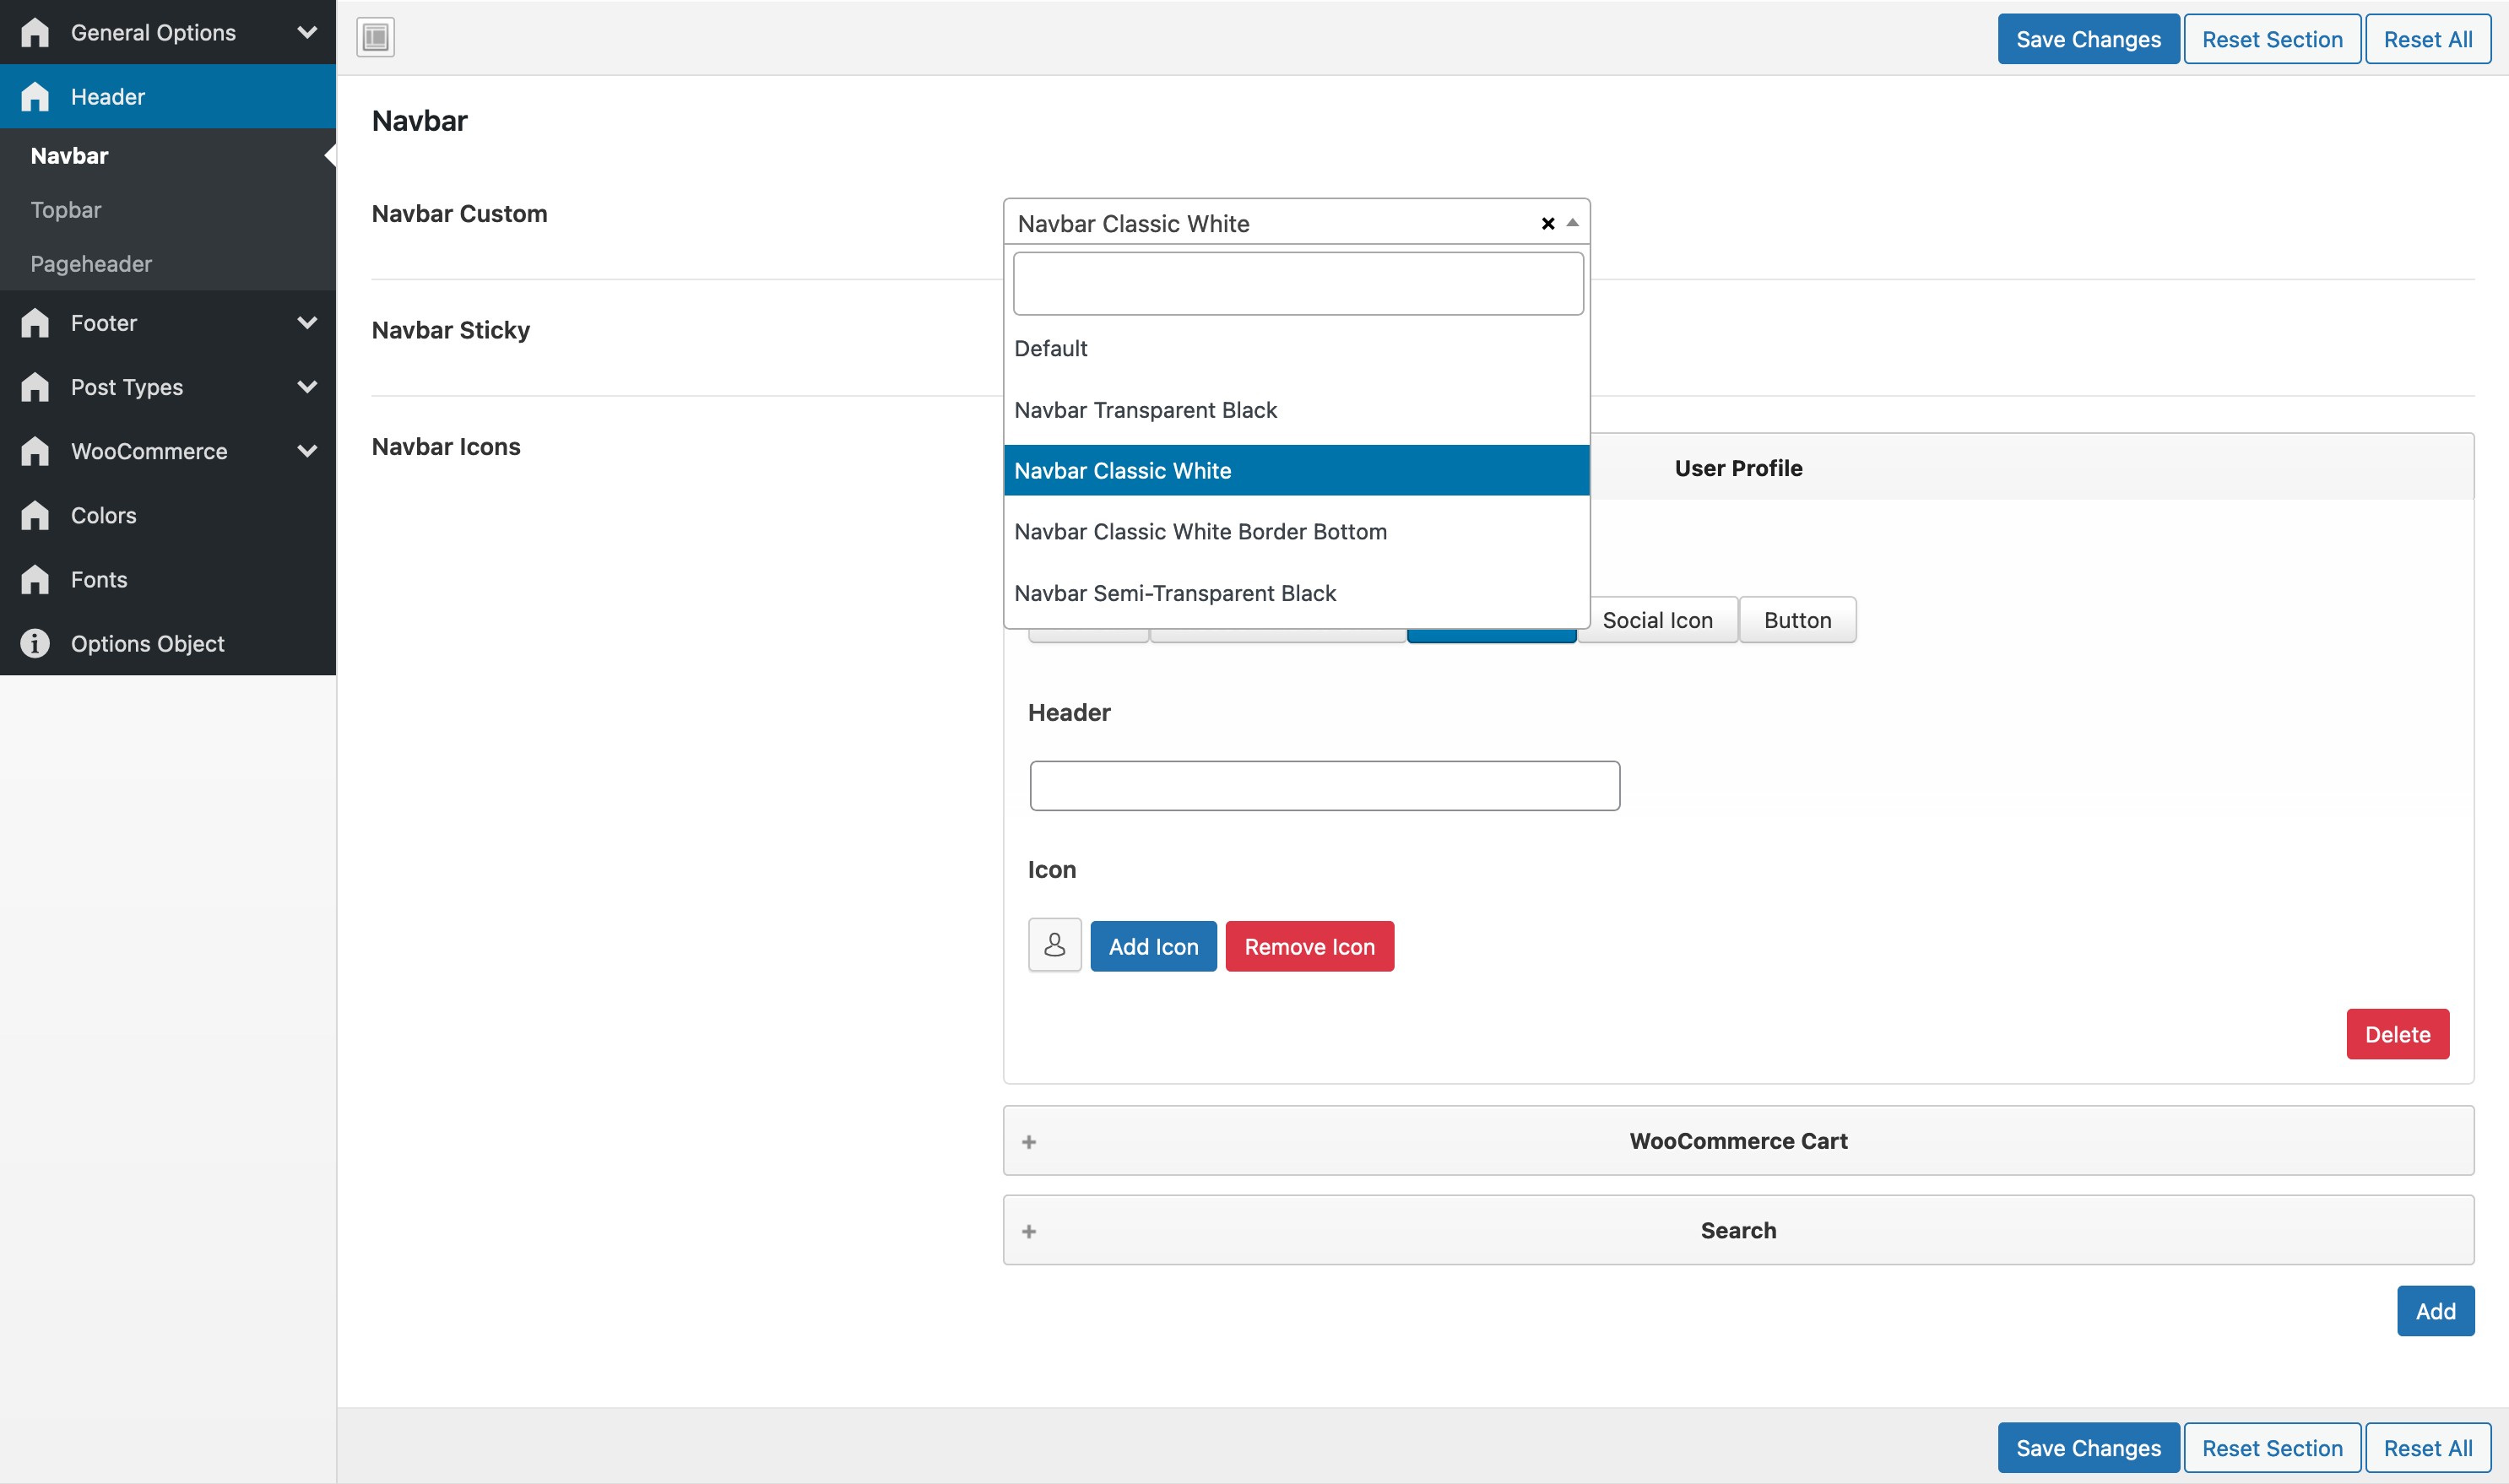Click the bottom Save Changes button
Image resolution: width=2509 pixels, height=1484 pixels.
[x=2088, y=1447]
